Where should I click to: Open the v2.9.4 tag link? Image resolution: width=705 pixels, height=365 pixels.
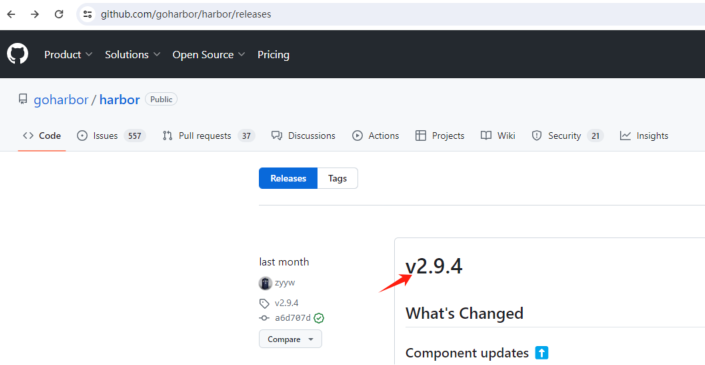(286, 303)
